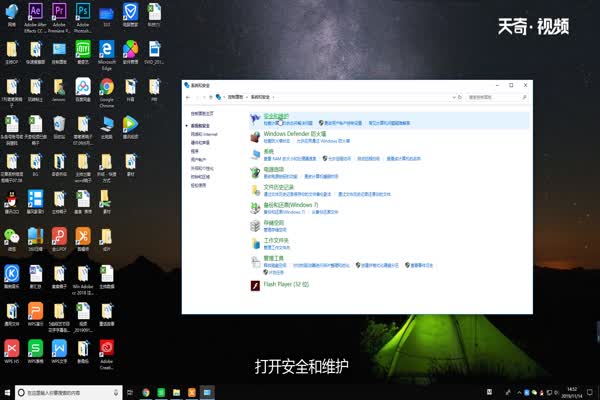Select the green iQIYI desktop shortcut
This screenshot has height=400, width=600.
83,52
